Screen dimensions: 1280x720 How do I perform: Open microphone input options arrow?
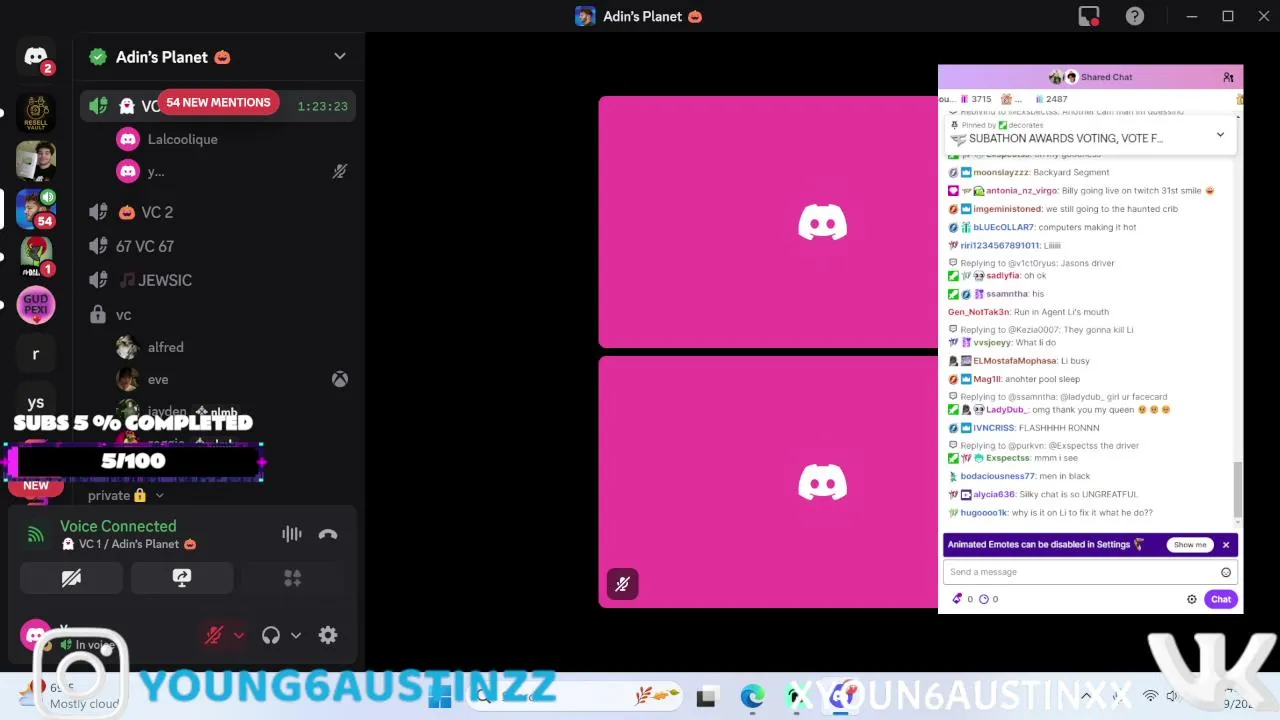(x=239, y=635)
